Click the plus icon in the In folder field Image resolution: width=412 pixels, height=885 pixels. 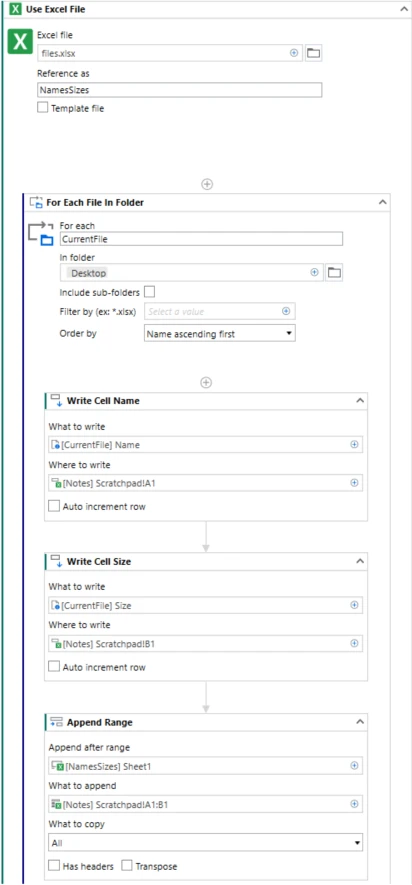pos(315,273)
